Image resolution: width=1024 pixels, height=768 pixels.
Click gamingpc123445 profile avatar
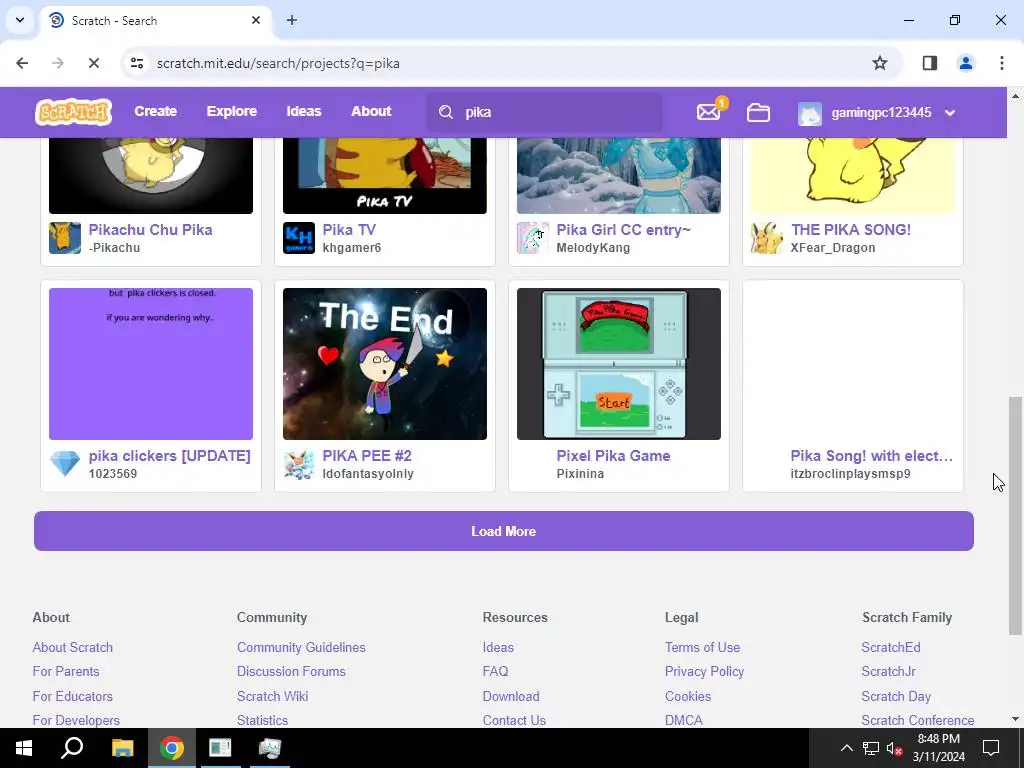tap(810, 113)
